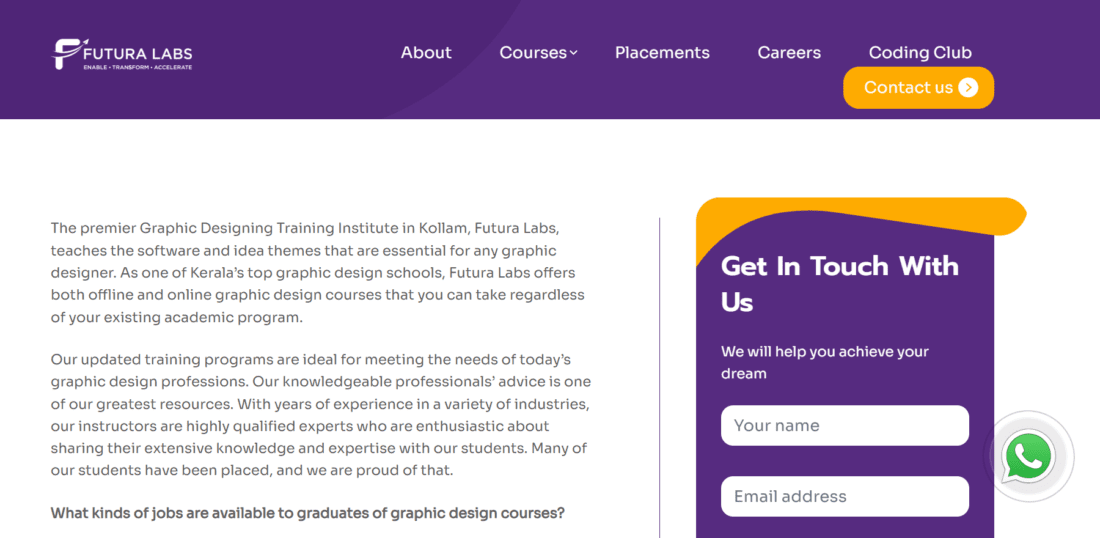Focus the Your name input field
1100x538 pixels.
pos(845,425)
